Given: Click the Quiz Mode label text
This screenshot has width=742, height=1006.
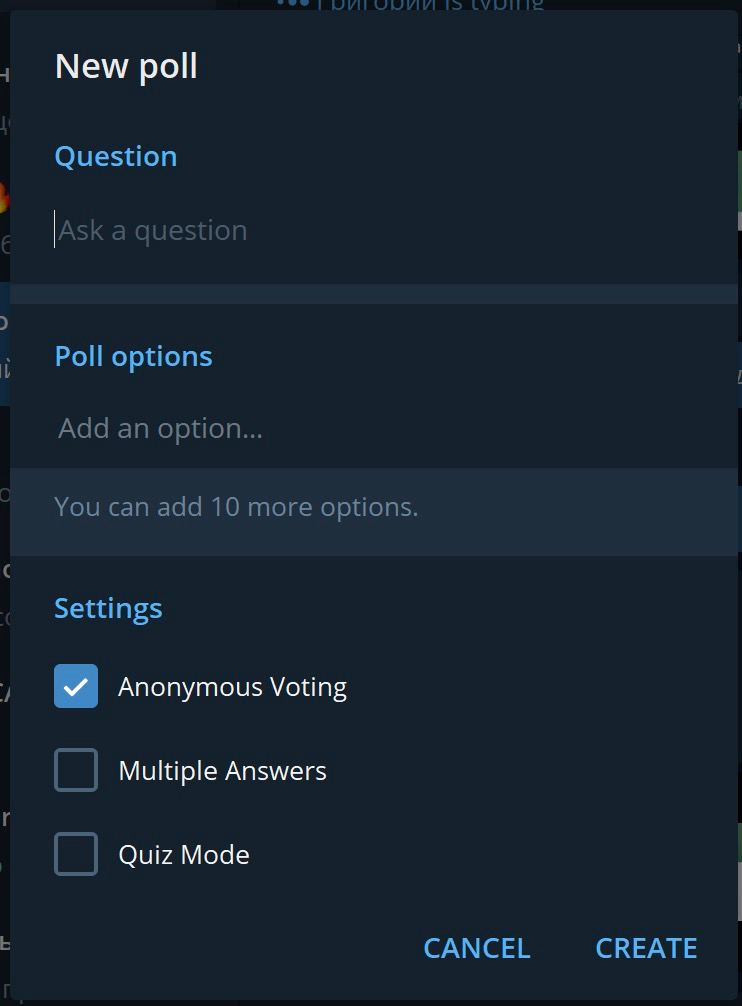Looking at the screenshot, I should coord(184,855).
